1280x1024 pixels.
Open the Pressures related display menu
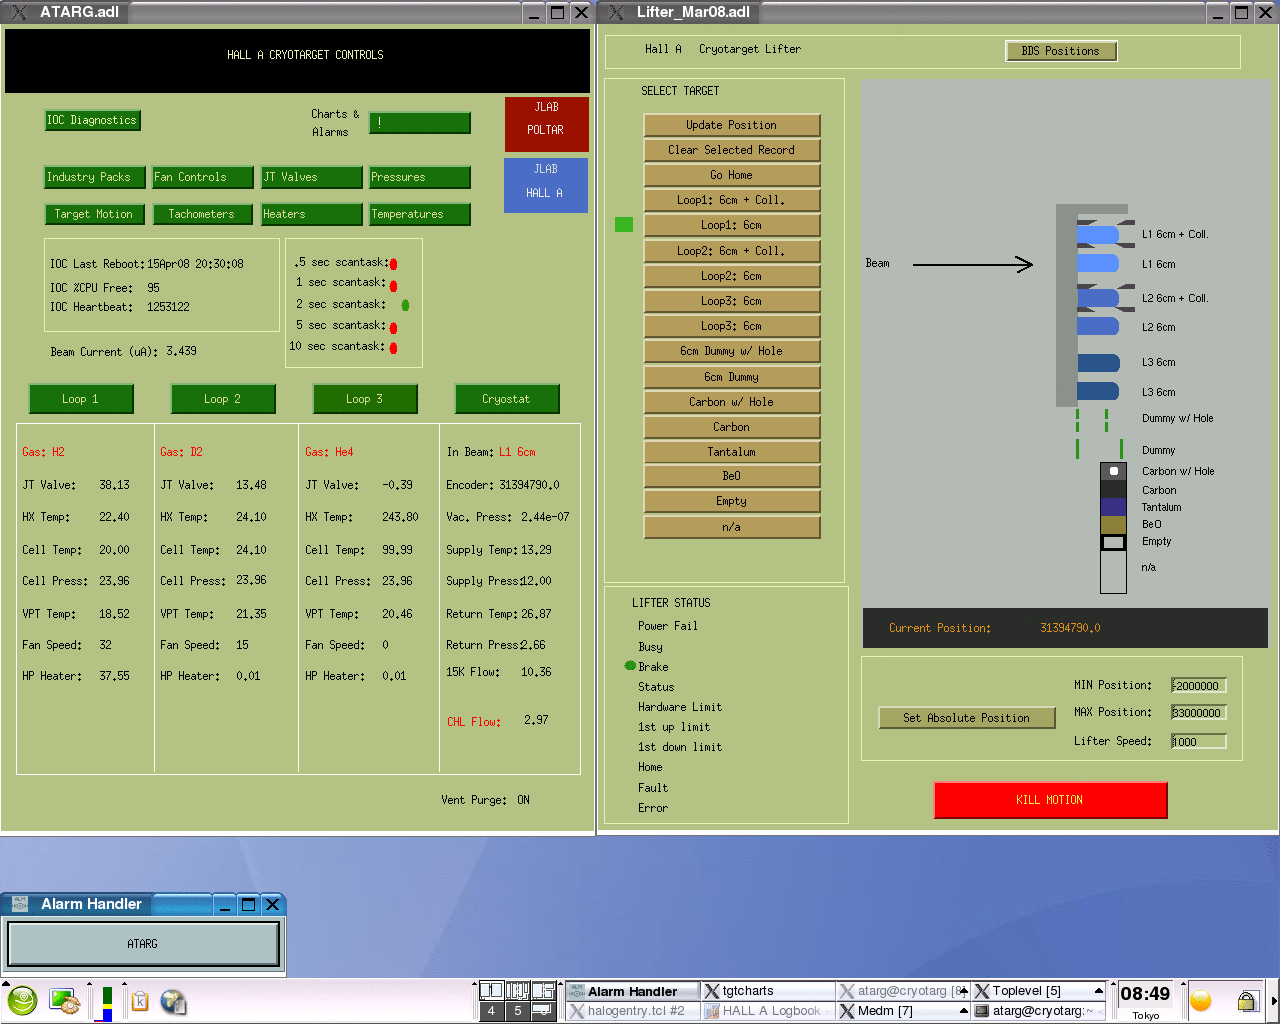pos(419,177)
